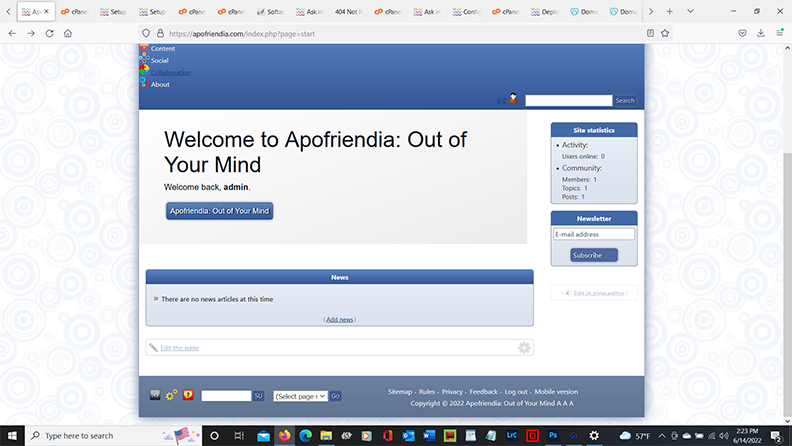The image size is (792, 446).
Task: Open the red help bubble icon in footer
Action: [188, 395]
